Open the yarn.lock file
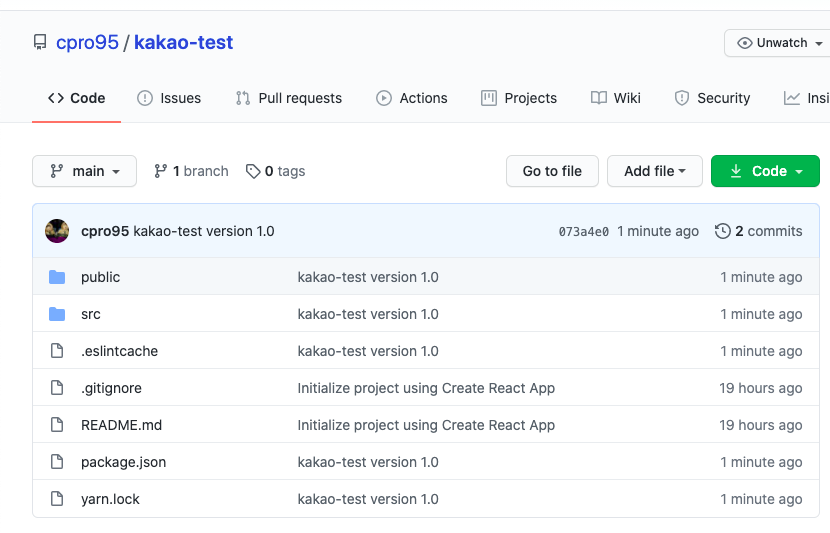Viewport: 830px width, 533px height. [110, 499]
